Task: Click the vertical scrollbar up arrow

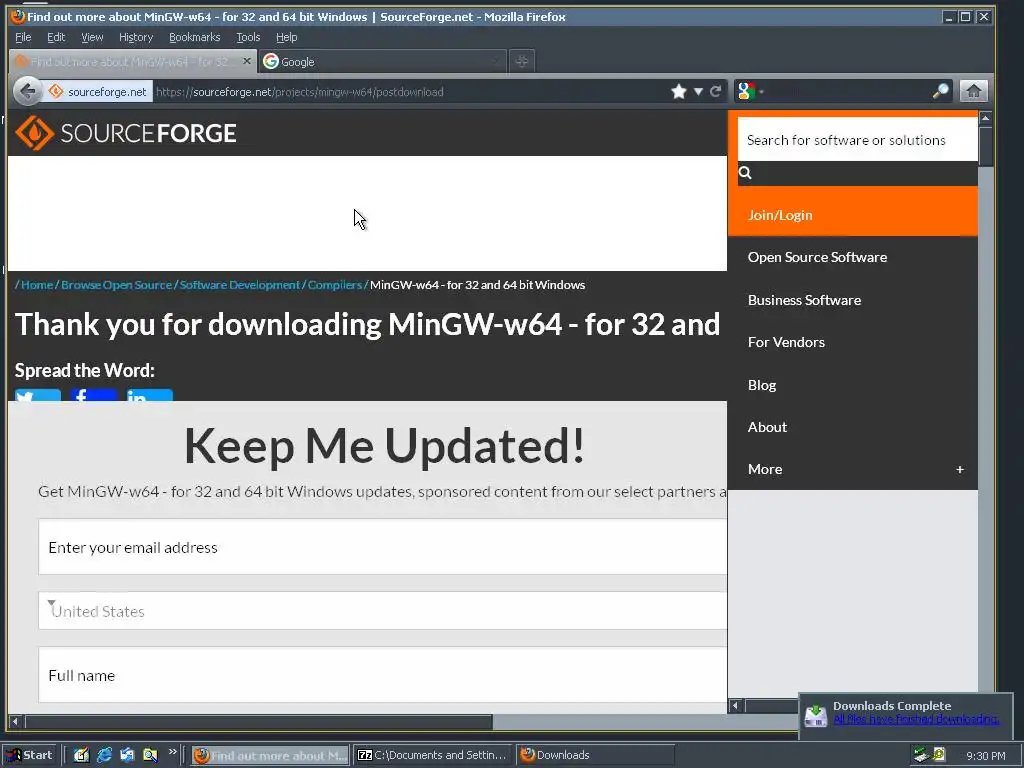Action: (985, 118)
